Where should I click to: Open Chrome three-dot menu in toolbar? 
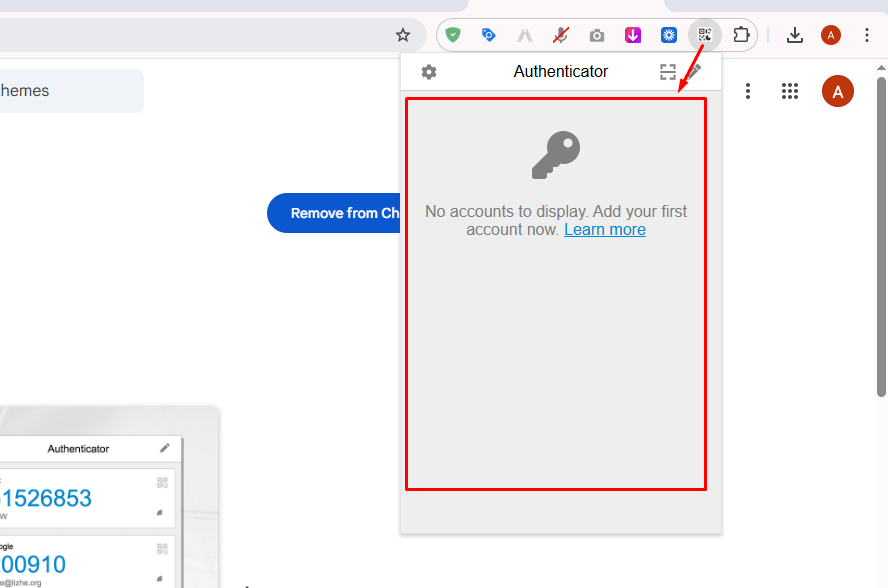(x=866, y=35)
